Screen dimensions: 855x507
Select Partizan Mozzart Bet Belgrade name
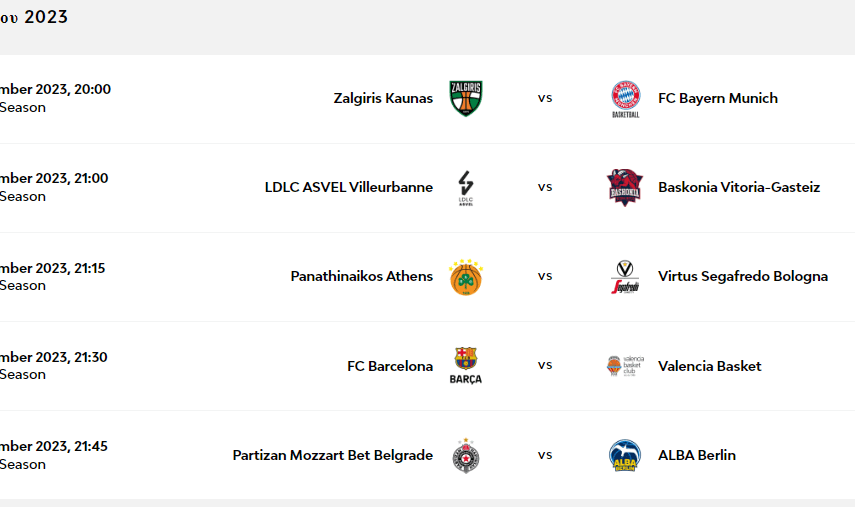(x=333, y=455)
